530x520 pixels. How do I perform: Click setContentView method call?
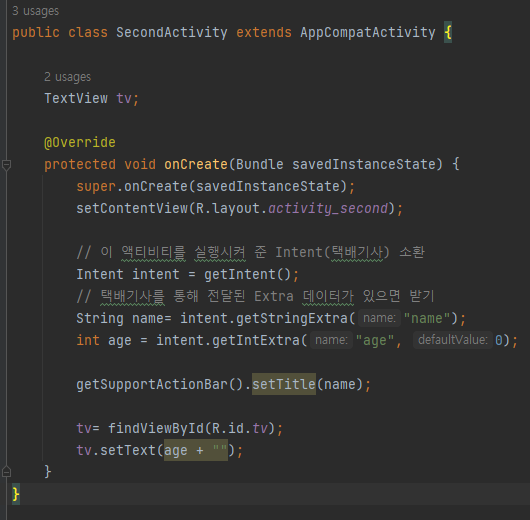click(x=132, y=208)
